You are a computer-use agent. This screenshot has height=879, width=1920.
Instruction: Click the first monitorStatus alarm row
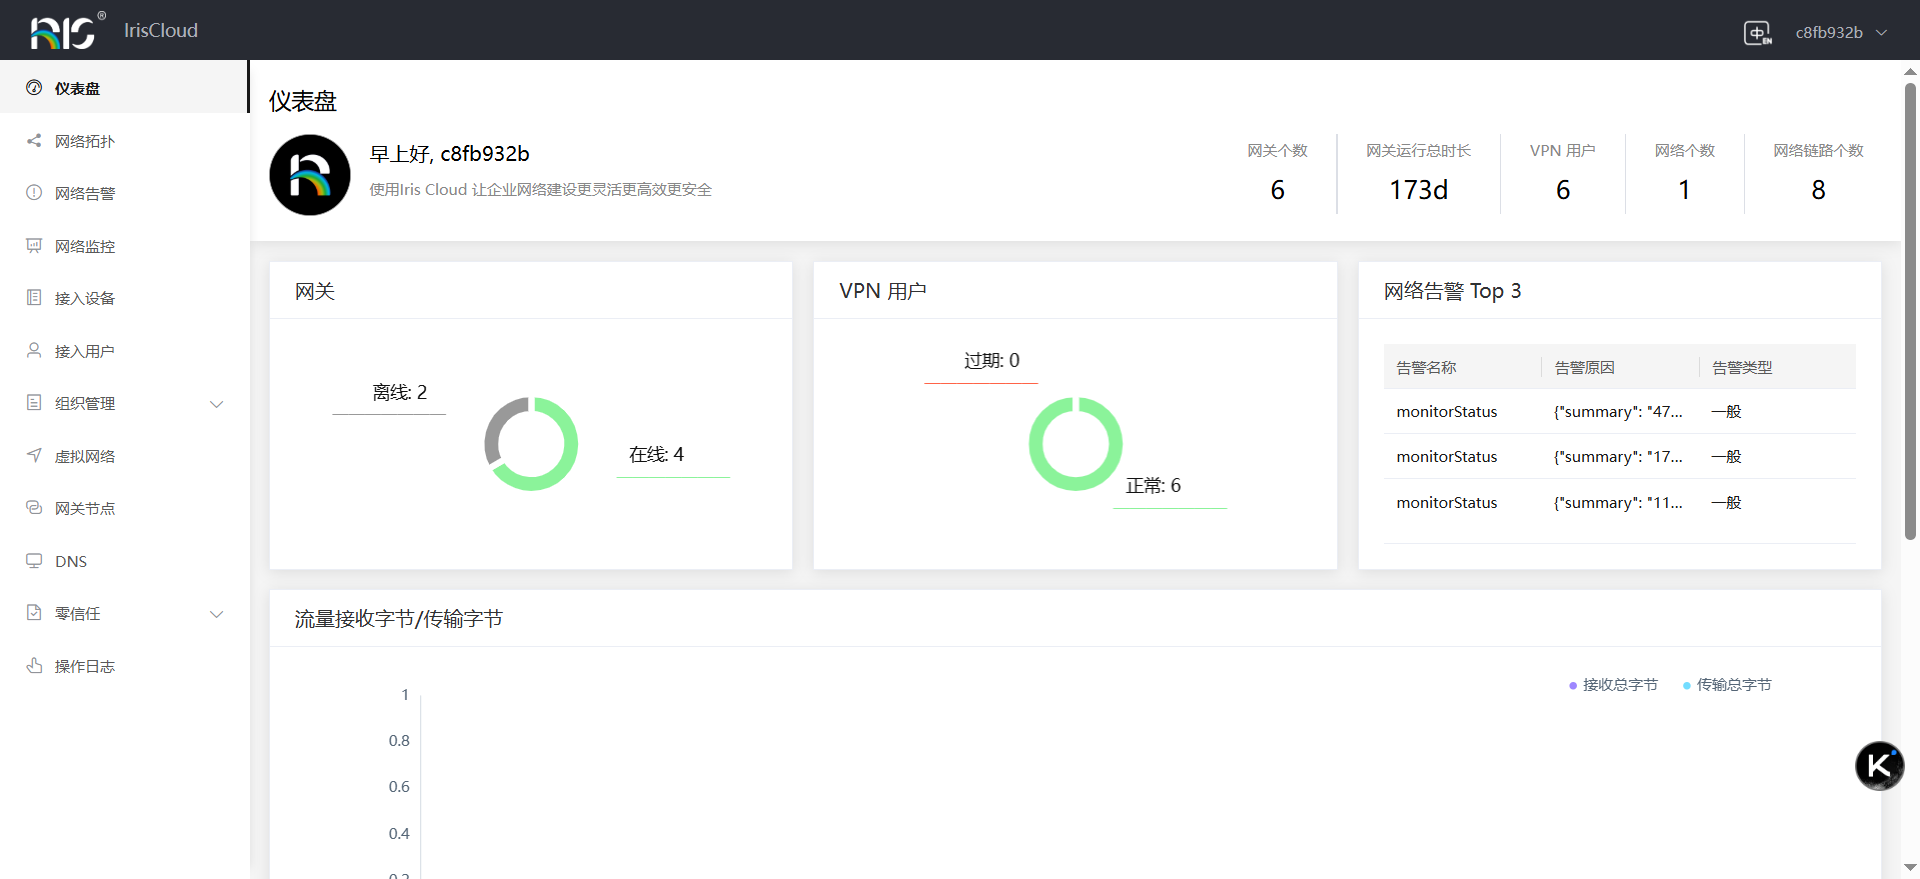(x=1446, y=412)
